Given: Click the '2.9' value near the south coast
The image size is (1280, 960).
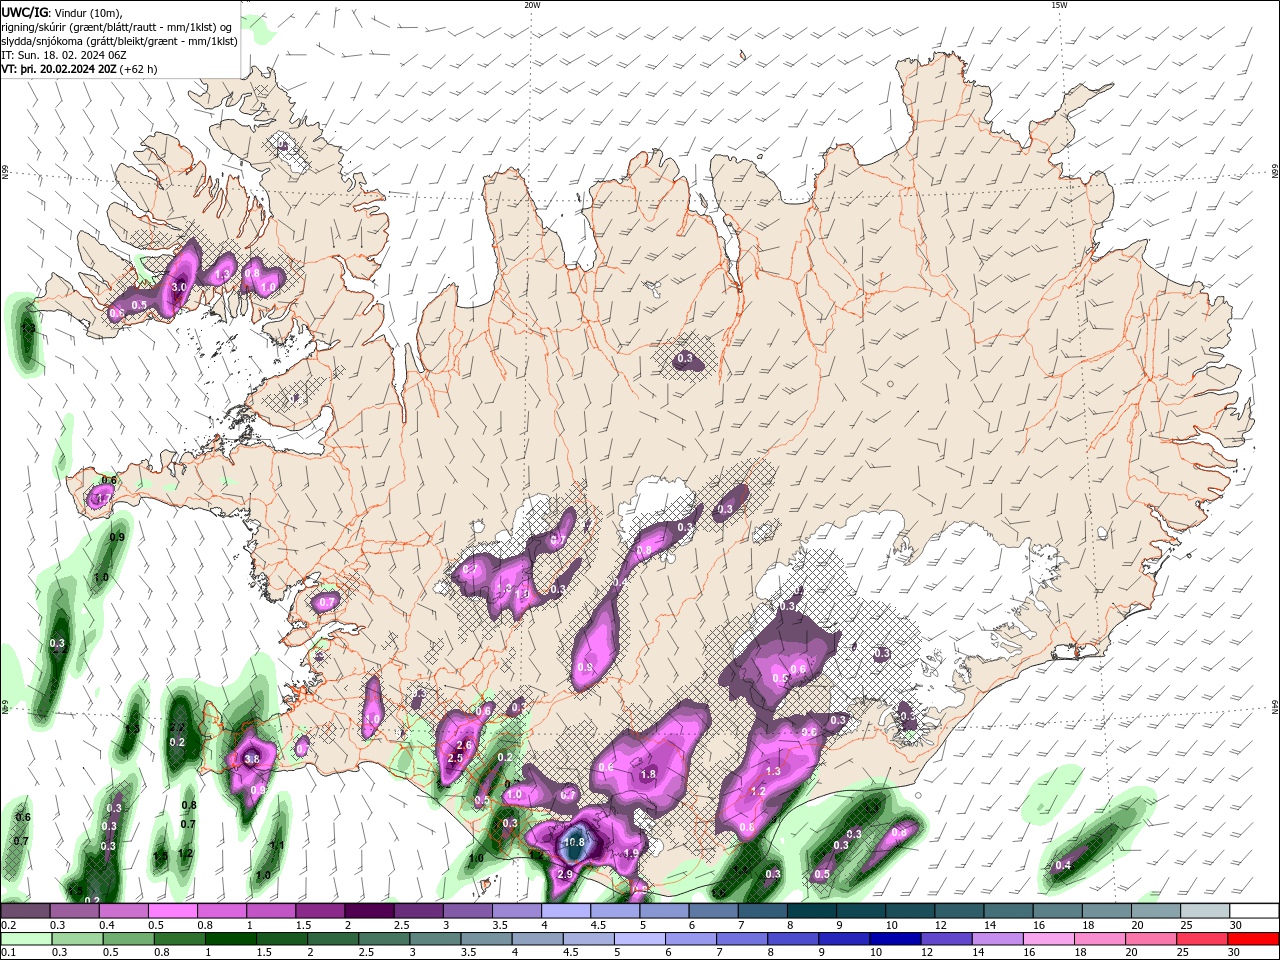Looking at the screenshot, I should click(x=565, y=875).
